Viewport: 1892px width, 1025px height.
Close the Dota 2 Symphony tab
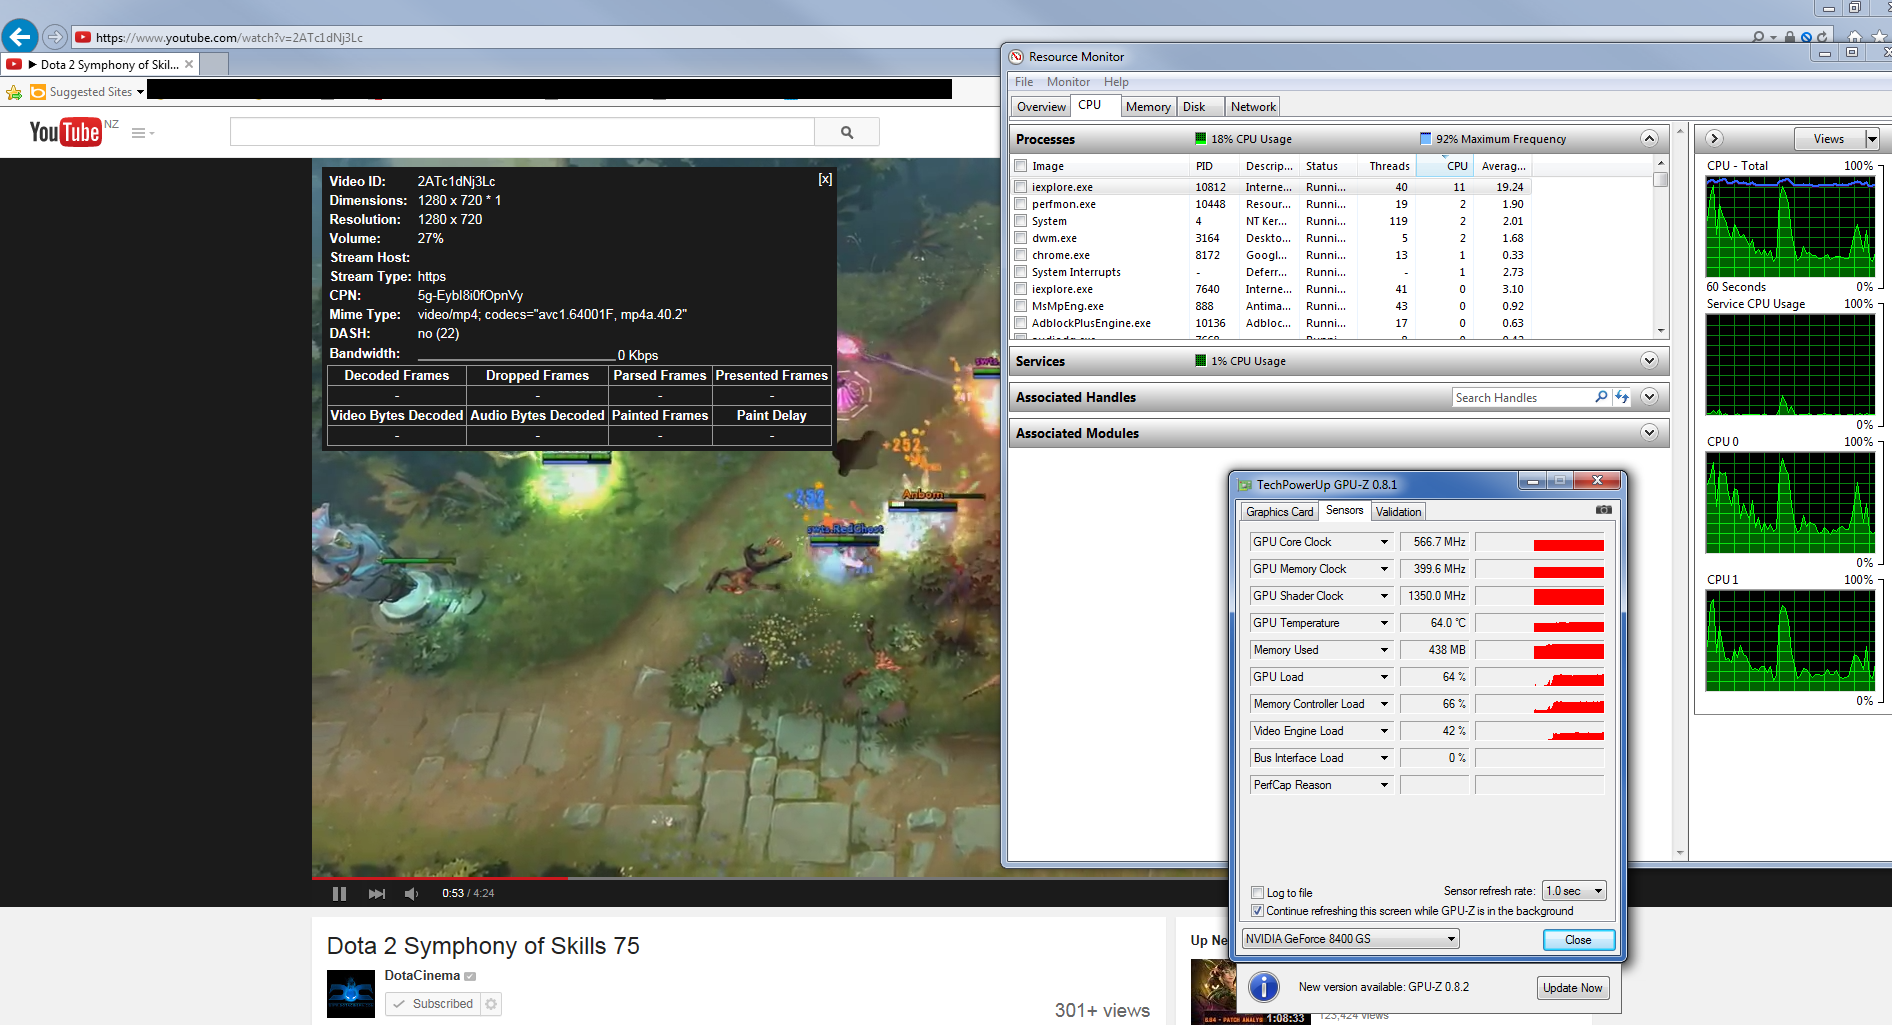pos(189,64)
